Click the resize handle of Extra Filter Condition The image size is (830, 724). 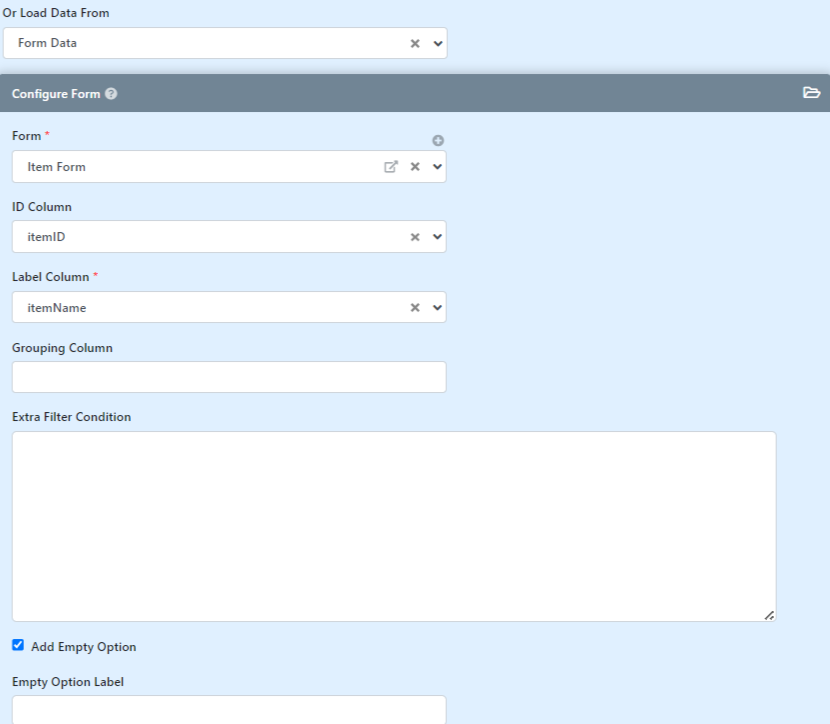769,615
